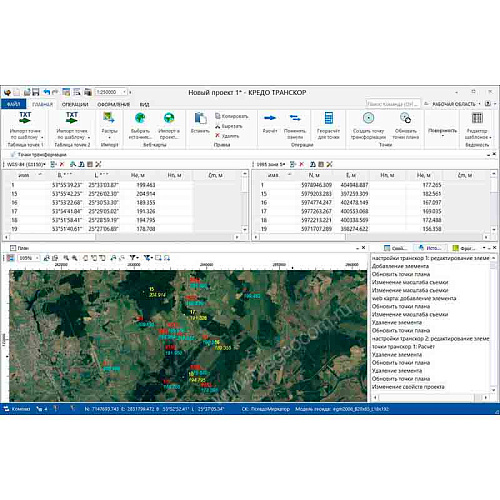This screenshot has height=500, width=500.
Task: Switch to the ОПЕРАЦИИ ribbon tab
Action: pyautogui.click(x=75, y=104)
